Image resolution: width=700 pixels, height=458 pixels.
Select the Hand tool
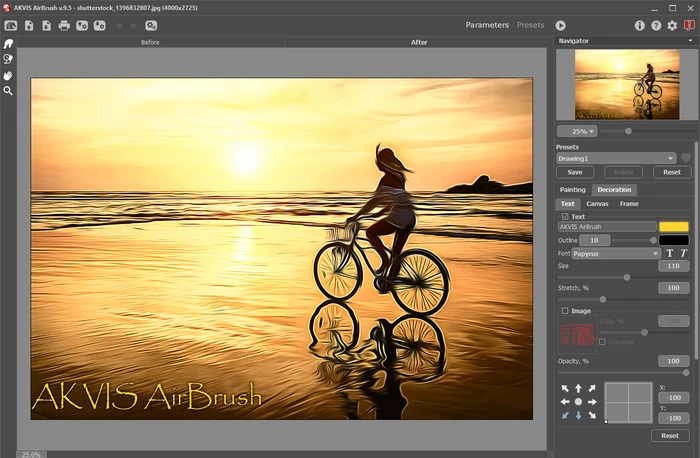tap(8, 75)
